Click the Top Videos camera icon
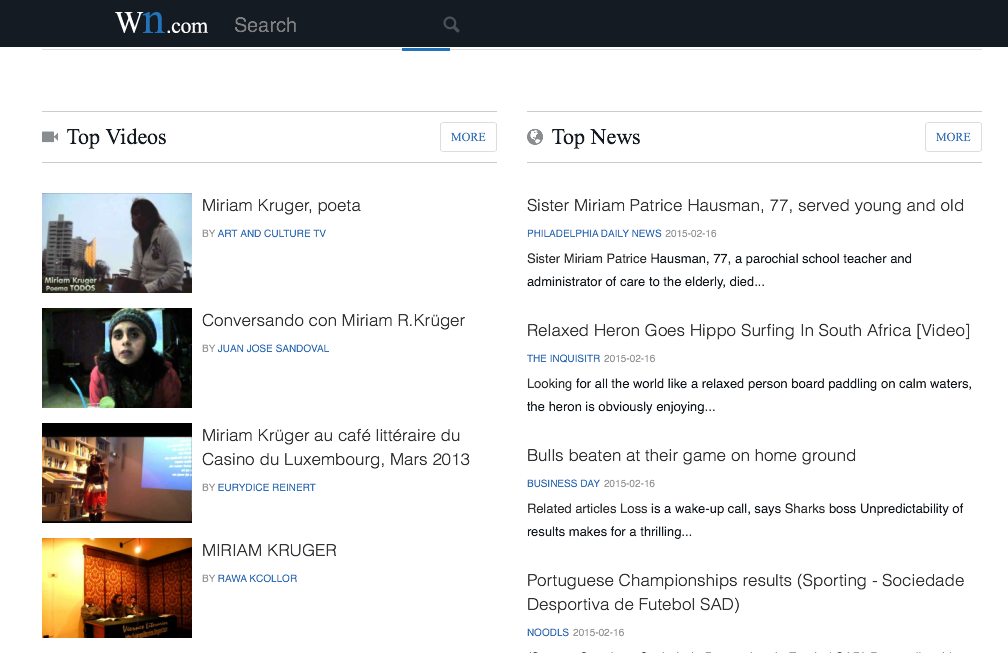The width and height of the screenshot is (1008, 653). point(50,137)
